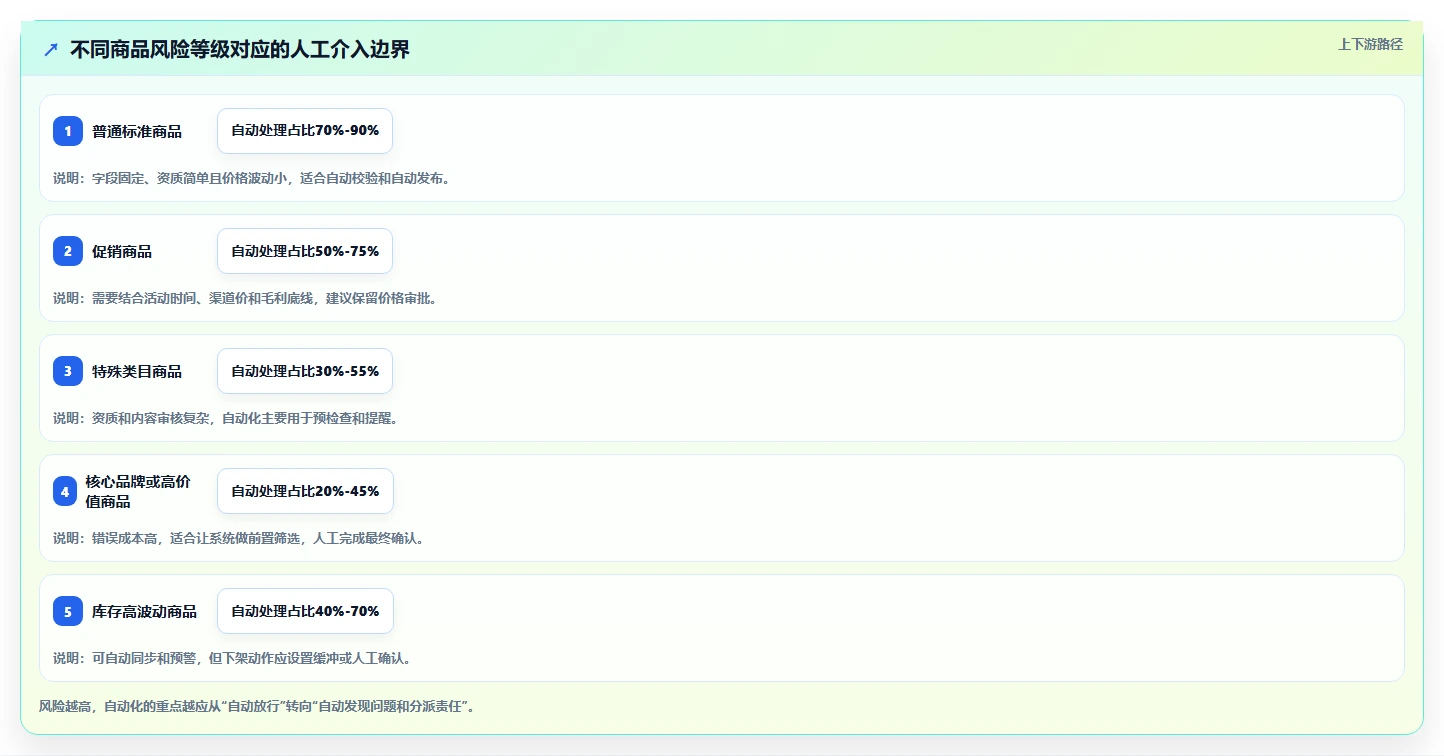Click the 自动处理占比40%-70% pill
The height and width of the screenshot is (756, 1444).
pyautogui.click(x=305, y=611)
